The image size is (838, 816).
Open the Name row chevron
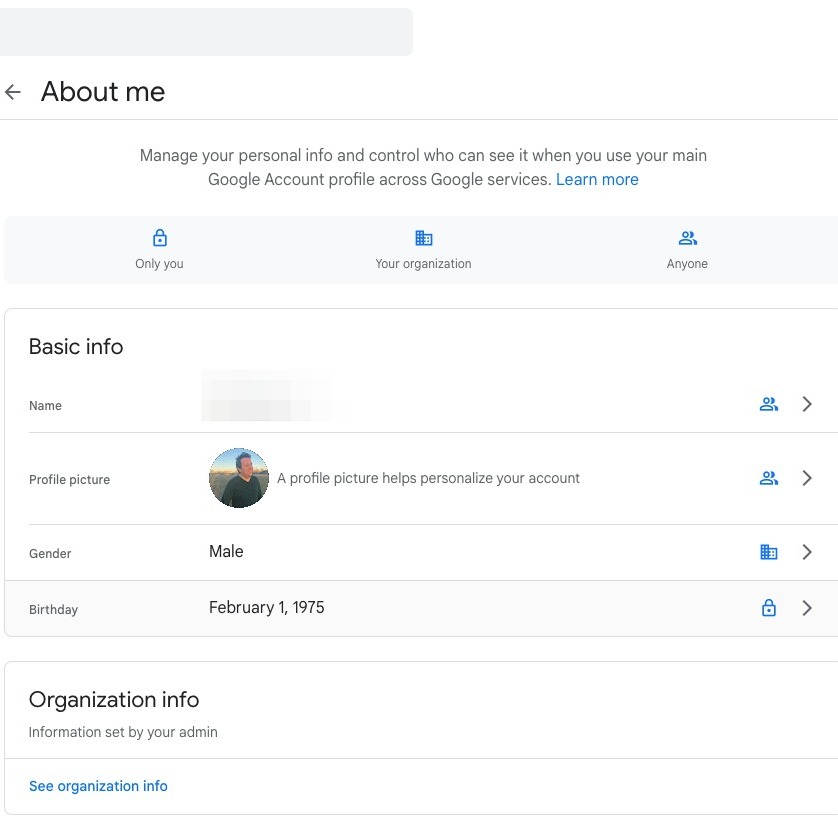point(807,405)
